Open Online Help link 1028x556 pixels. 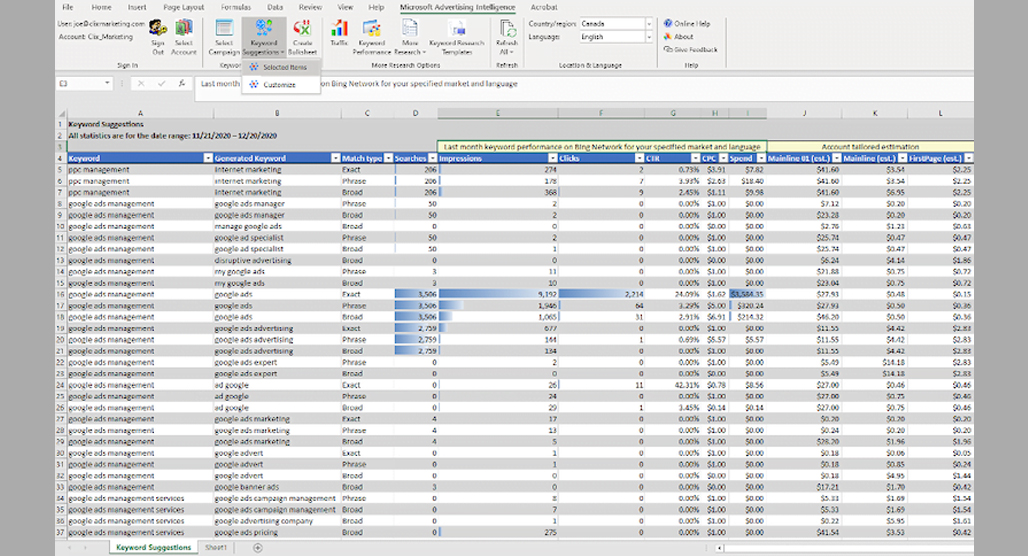pyautogui.click(x=687, y=24)
